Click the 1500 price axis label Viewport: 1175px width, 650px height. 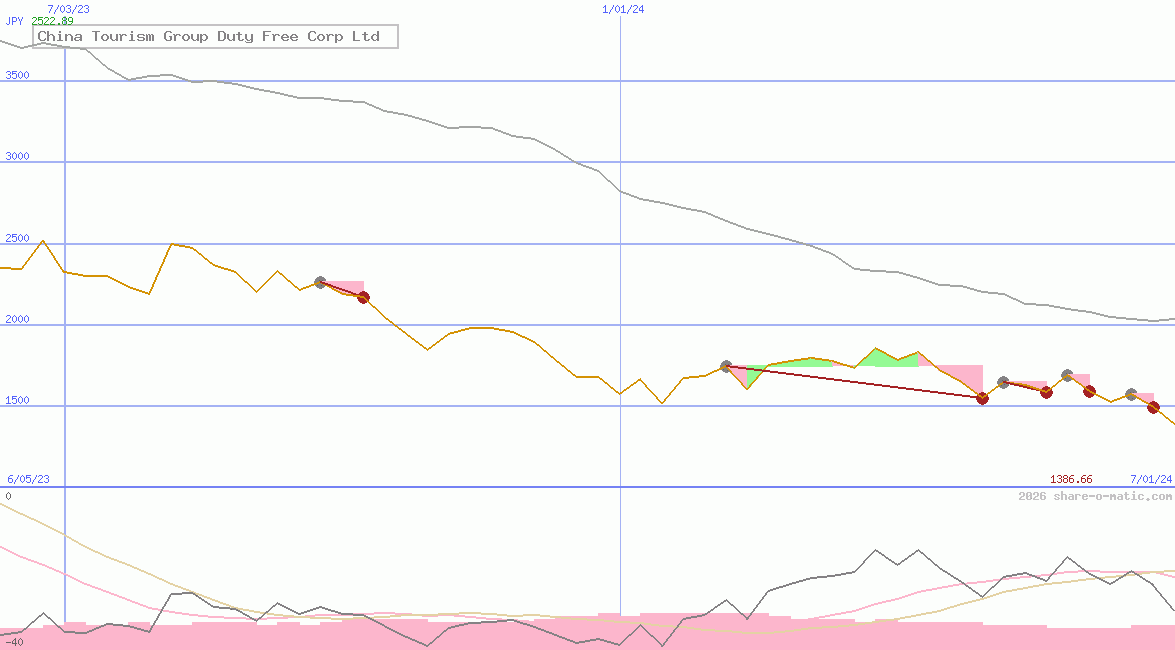click(17, 400)
